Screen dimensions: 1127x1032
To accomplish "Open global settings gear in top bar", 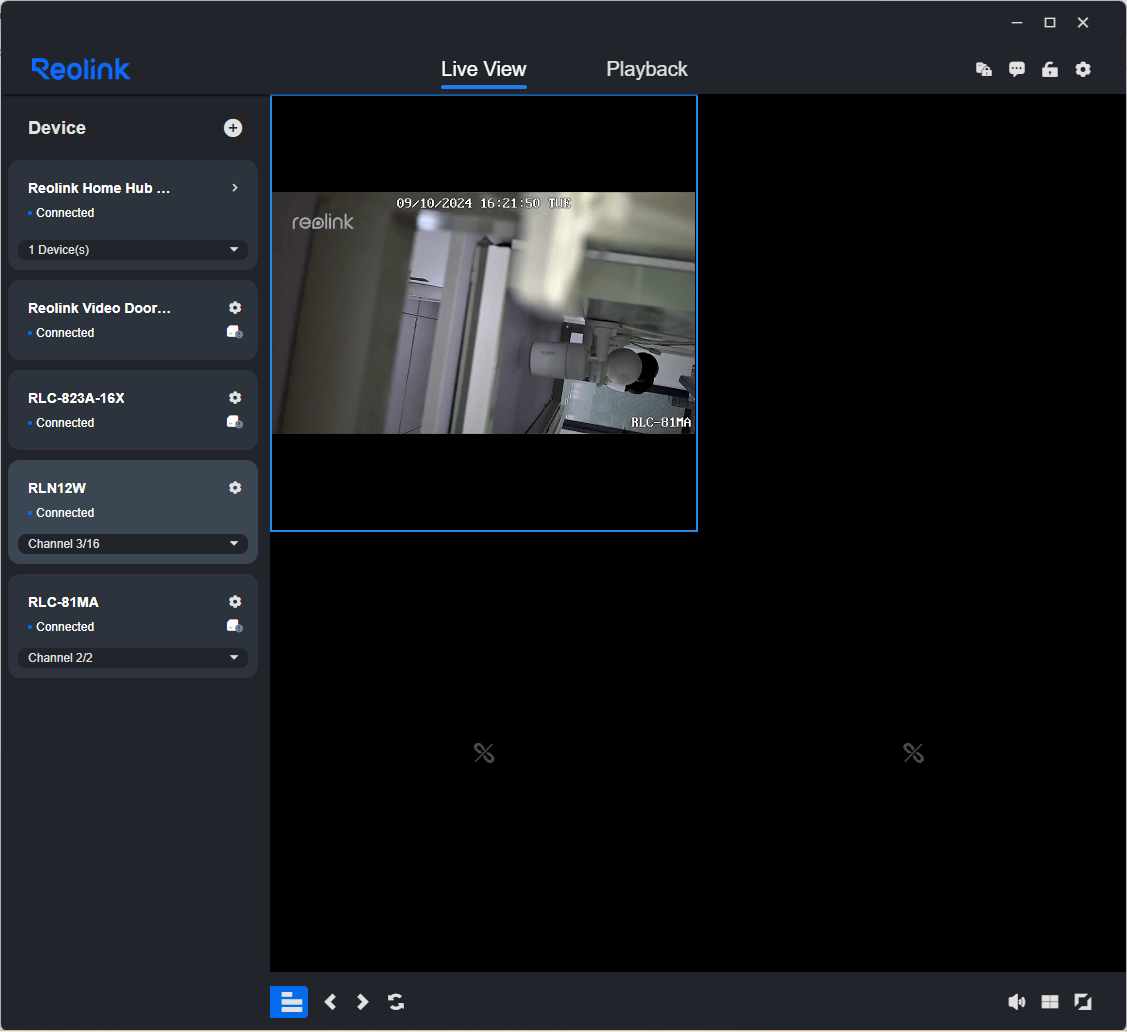I will point(1083,69).
